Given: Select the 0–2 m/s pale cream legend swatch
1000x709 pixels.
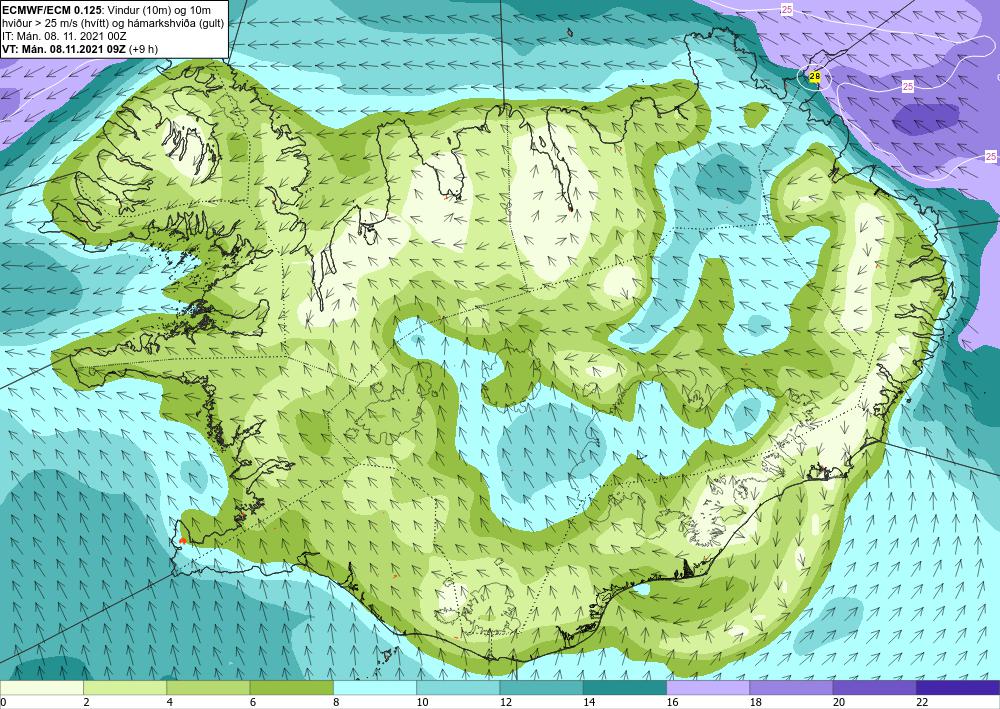Looking at the screenshot, I should point(41,688).
